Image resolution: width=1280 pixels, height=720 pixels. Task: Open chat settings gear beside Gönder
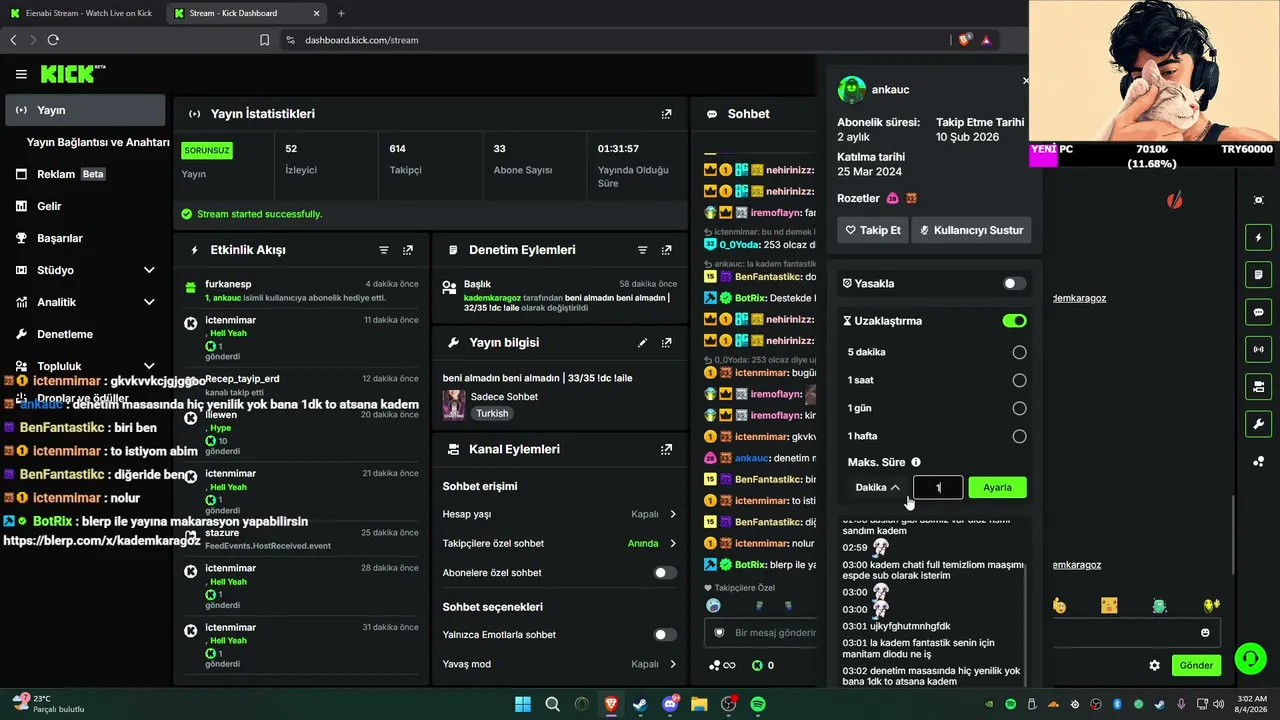pyautogui.click(x=1154, y=665)
